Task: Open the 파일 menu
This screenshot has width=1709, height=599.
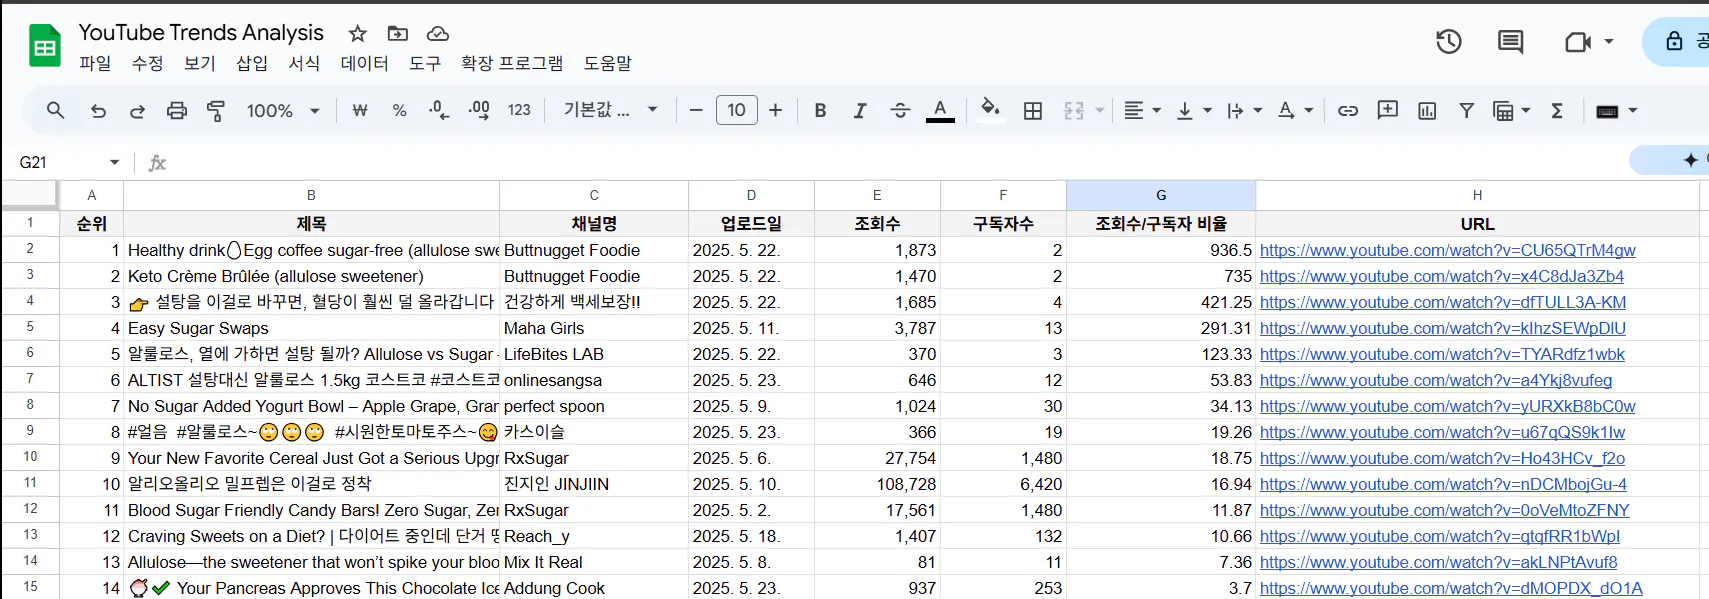Action: click(x=95, y=63)
